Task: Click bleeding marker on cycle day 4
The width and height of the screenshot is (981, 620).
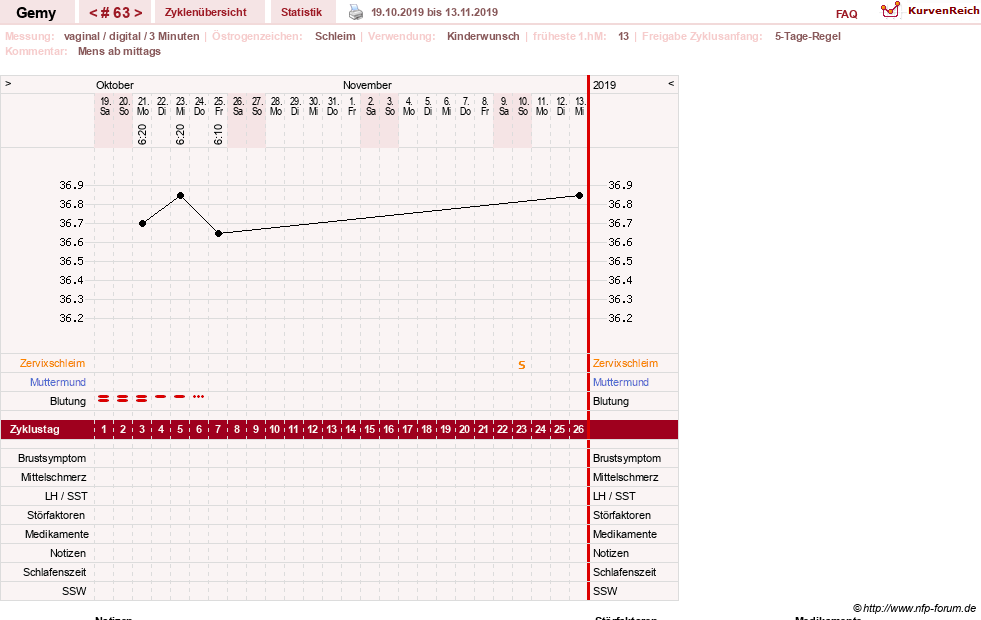Action: click(161, 397)
